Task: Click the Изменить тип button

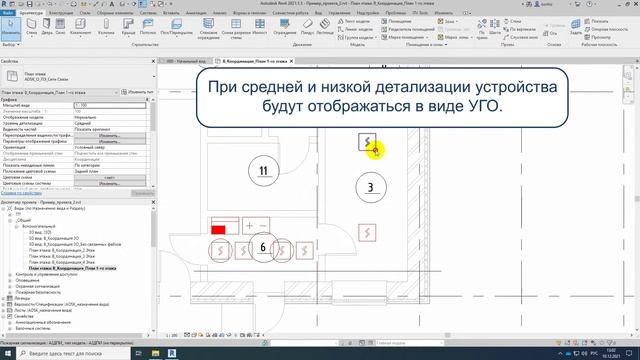Action: [137, 93]
